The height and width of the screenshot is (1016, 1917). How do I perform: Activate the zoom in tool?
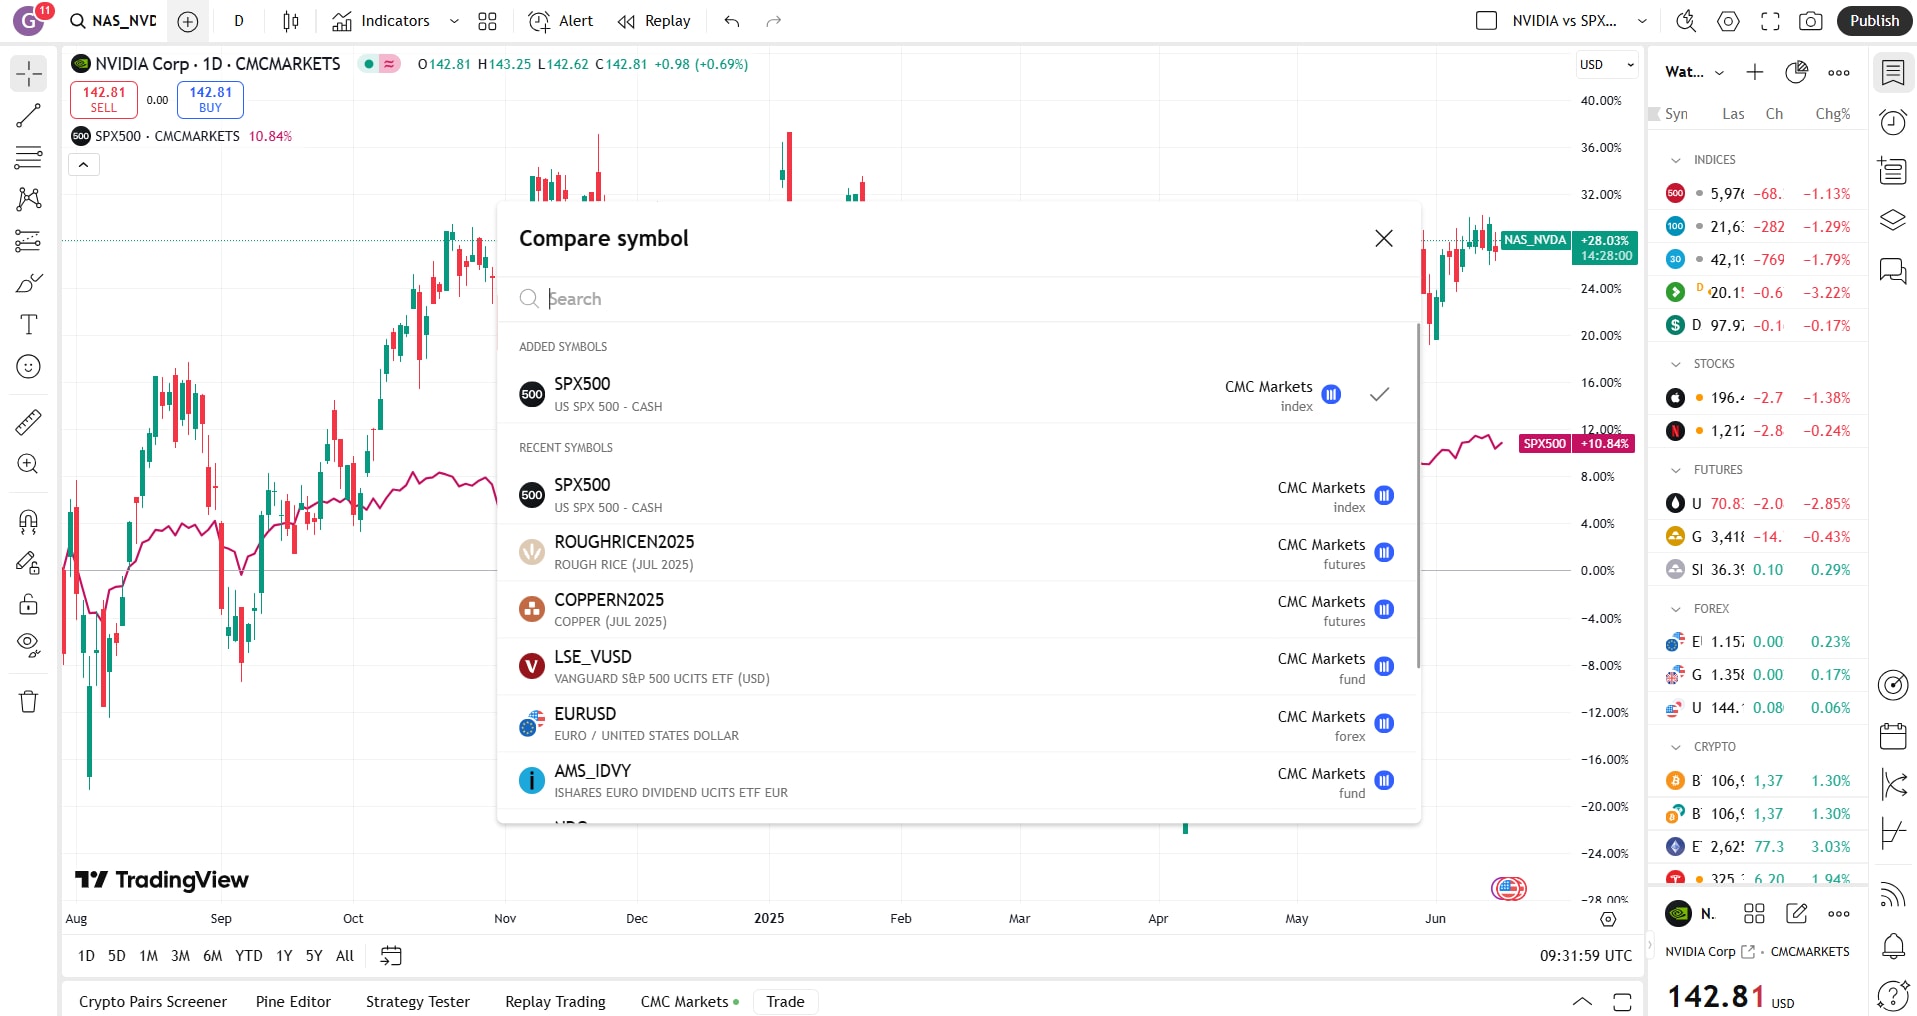tap(29, 464)
